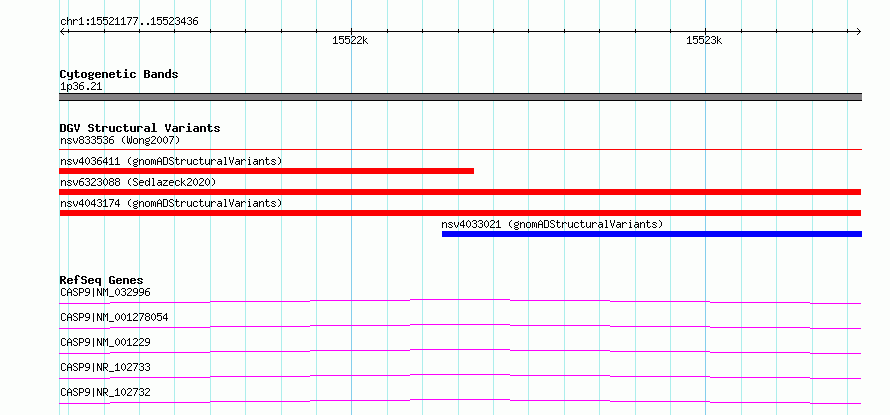Select the RefSeq Genes track title
Image resolution: width=890 pixels, height=415 pixels.
pos(102,280)
